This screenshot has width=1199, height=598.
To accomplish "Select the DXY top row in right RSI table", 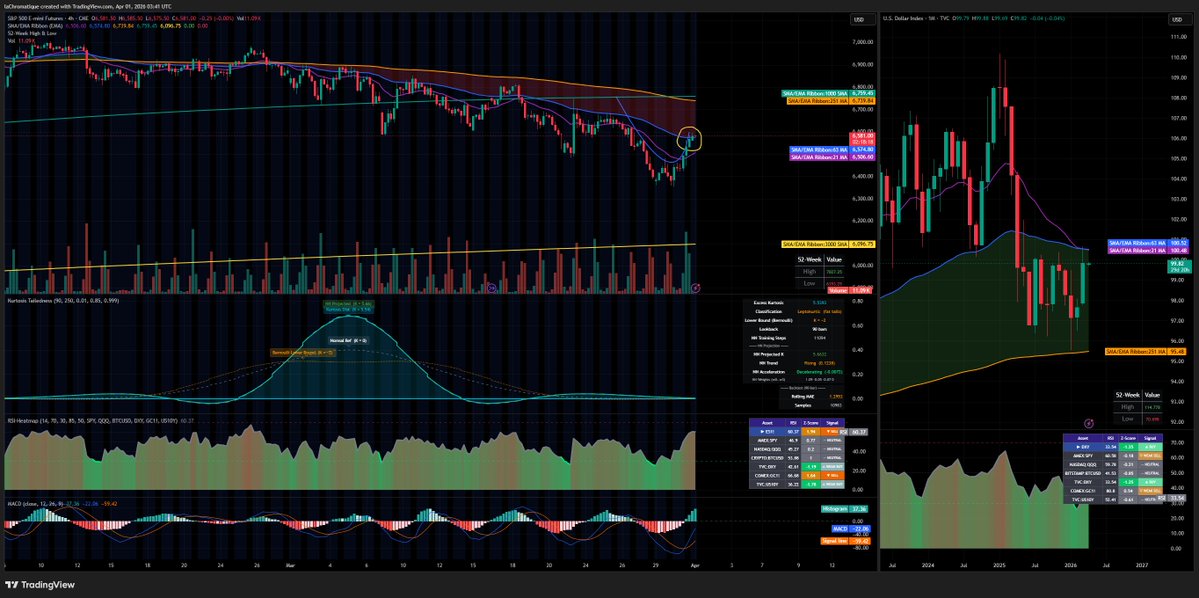I will tap(1112, 447).
